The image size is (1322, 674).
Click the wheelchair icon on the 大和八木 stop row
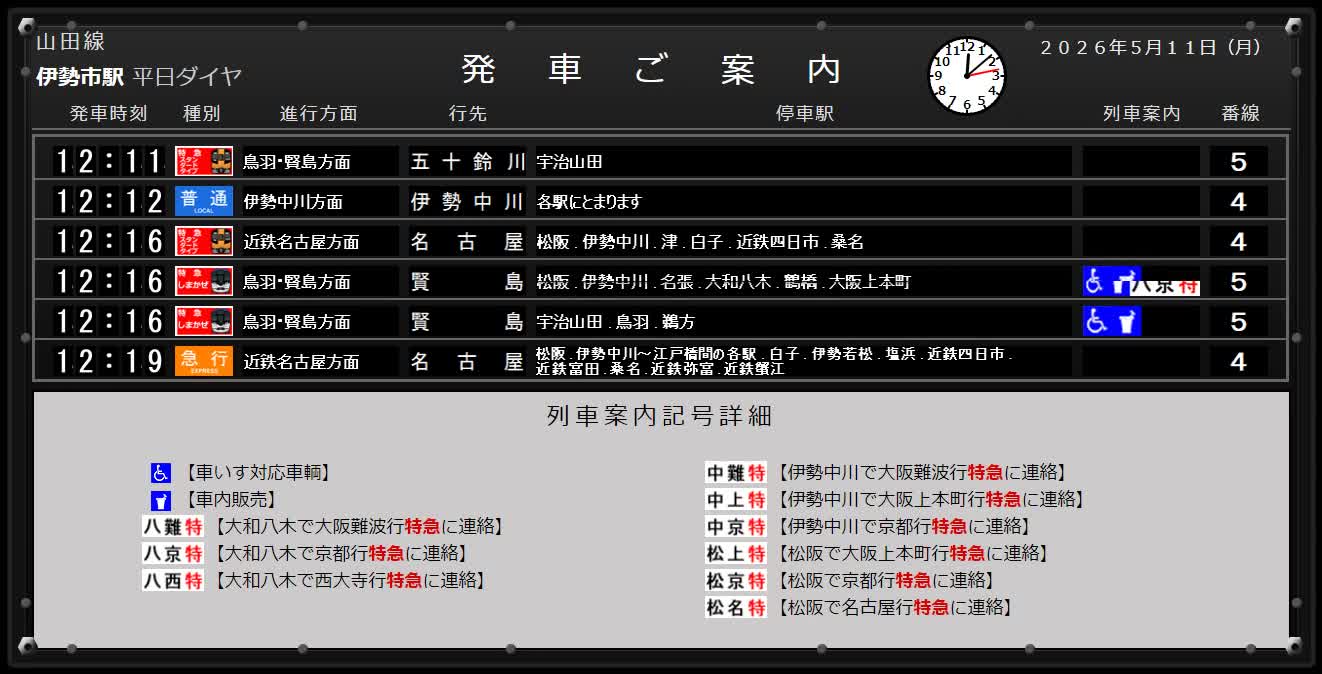[1097, 281]
